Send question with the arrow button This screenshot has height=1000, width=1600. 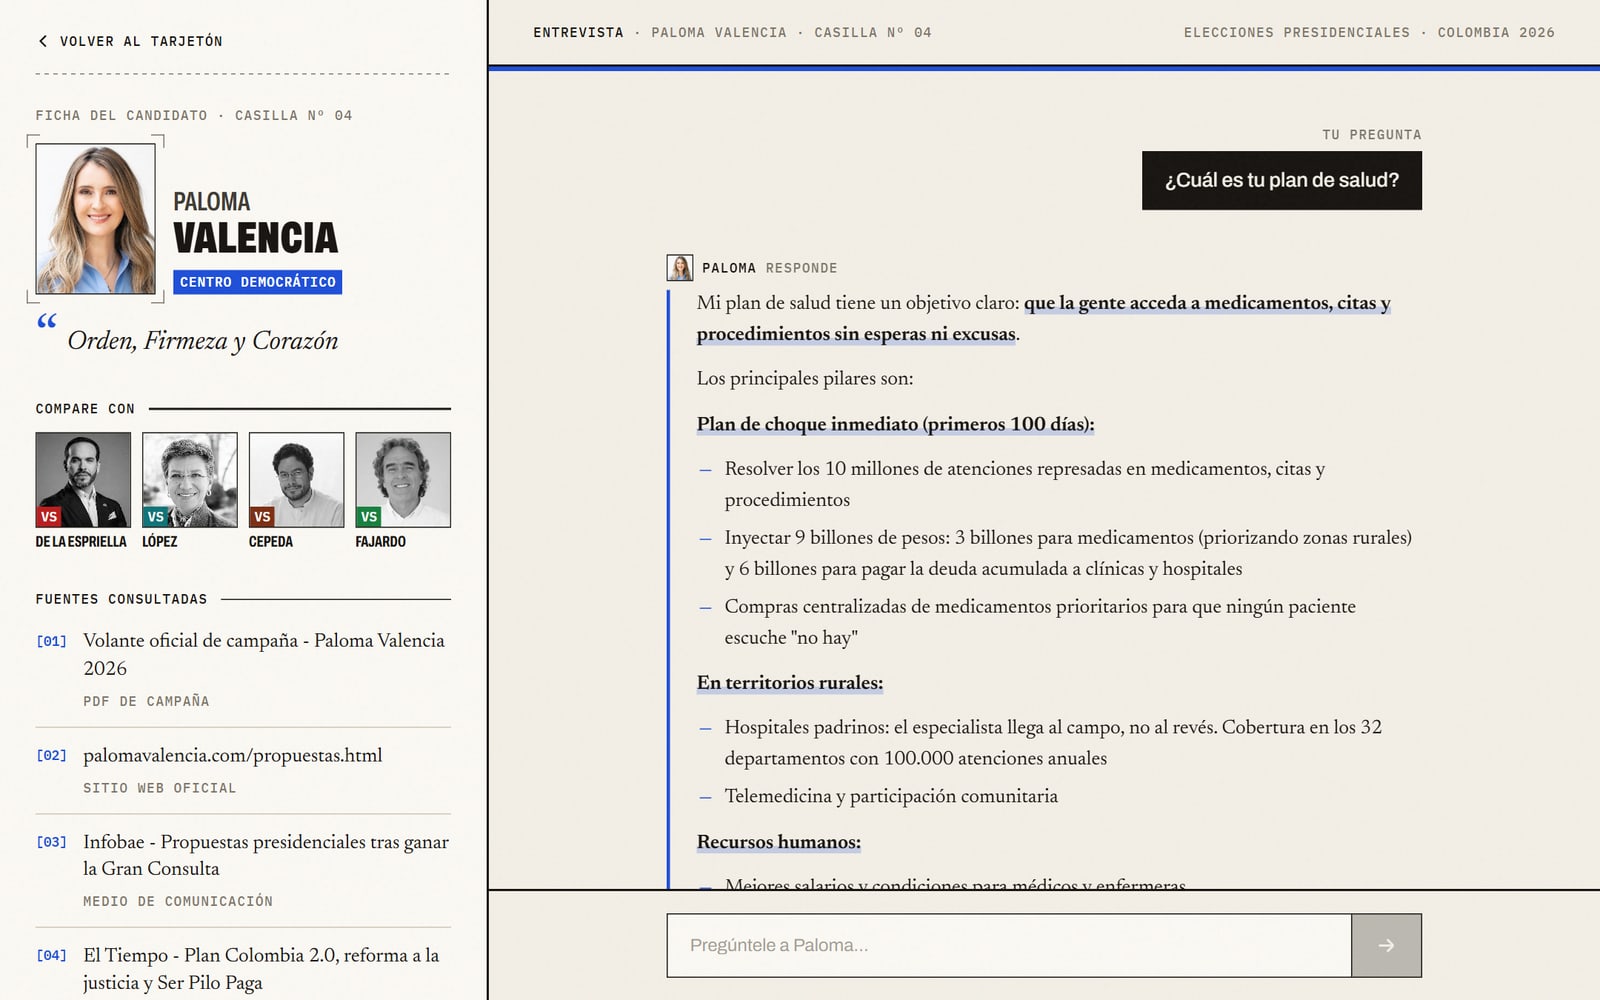(x=1386, y=945)
